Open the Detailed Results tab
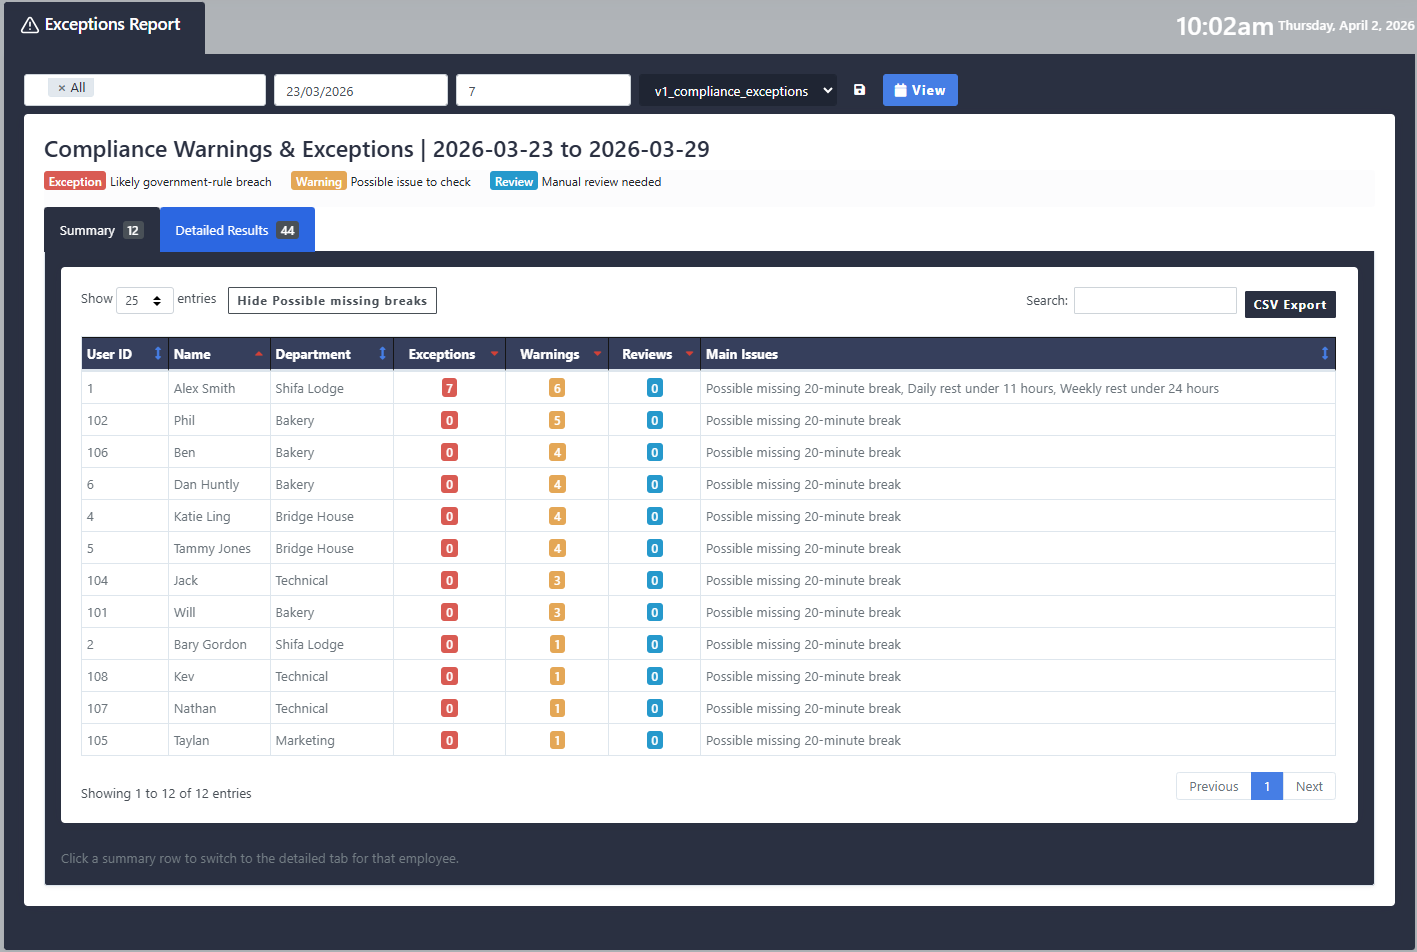This screenshot has height=952, width=1417. point(237,230)
